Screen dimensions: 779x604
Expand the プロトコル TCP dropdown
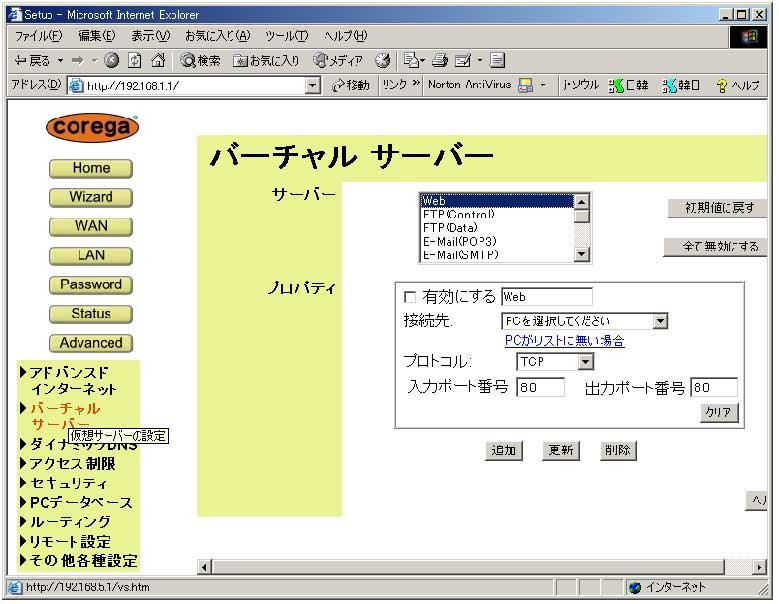tap(585, 362)
